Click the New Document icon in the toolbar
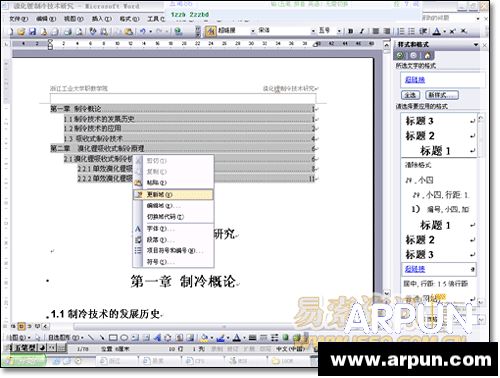Image resolution: width=500 pixels, height=378 pixels. pyautogui.click(x=10, y=31)
